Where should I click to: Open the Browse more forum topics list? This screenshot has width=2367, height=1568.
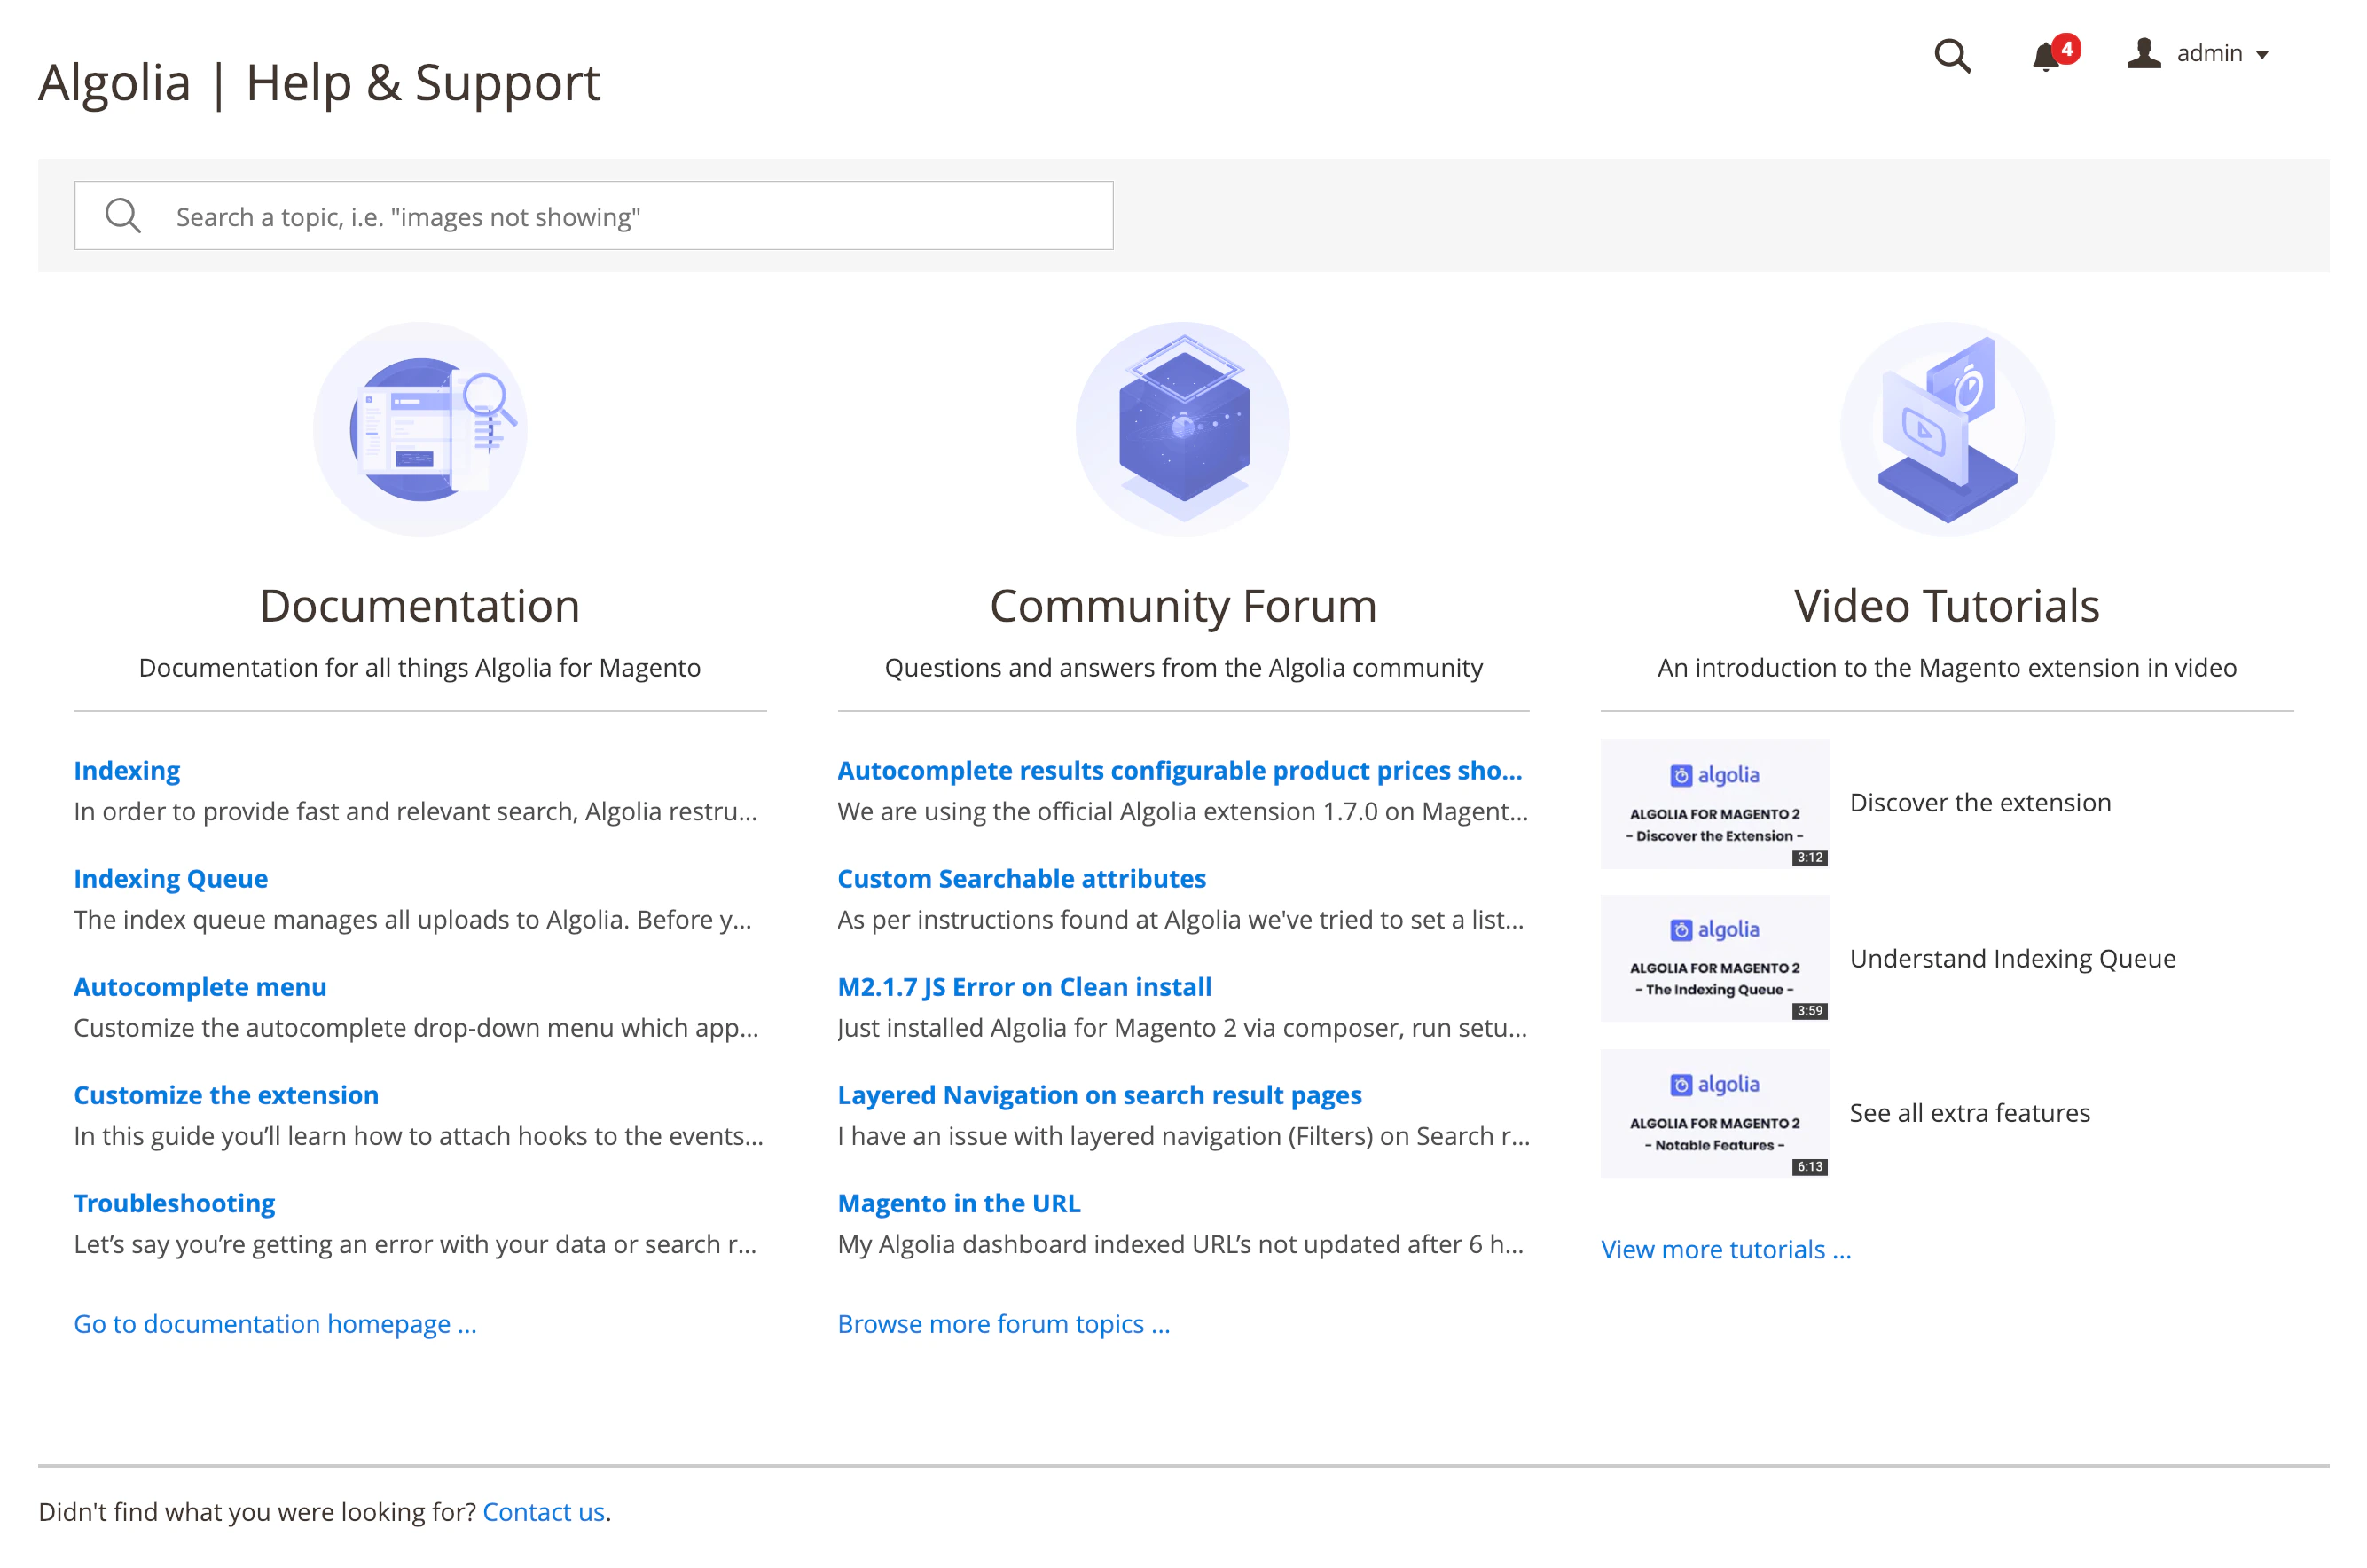[1004, 1323]
